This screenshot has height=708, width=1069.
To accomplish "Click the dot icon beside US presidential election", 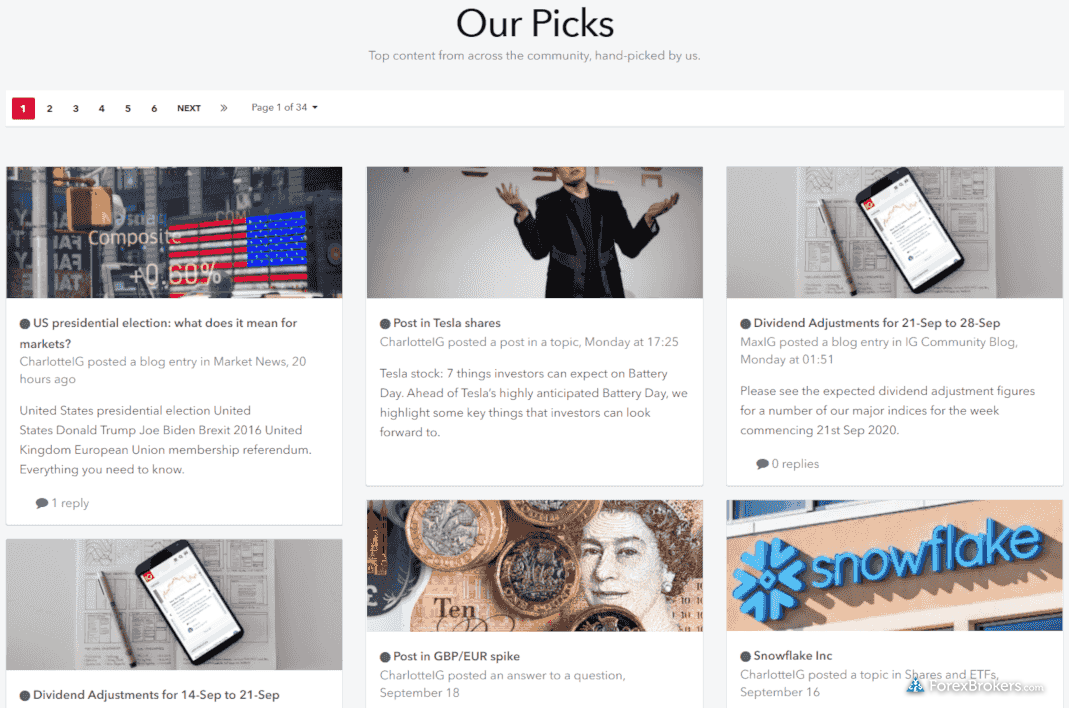I will coord(25,323).
